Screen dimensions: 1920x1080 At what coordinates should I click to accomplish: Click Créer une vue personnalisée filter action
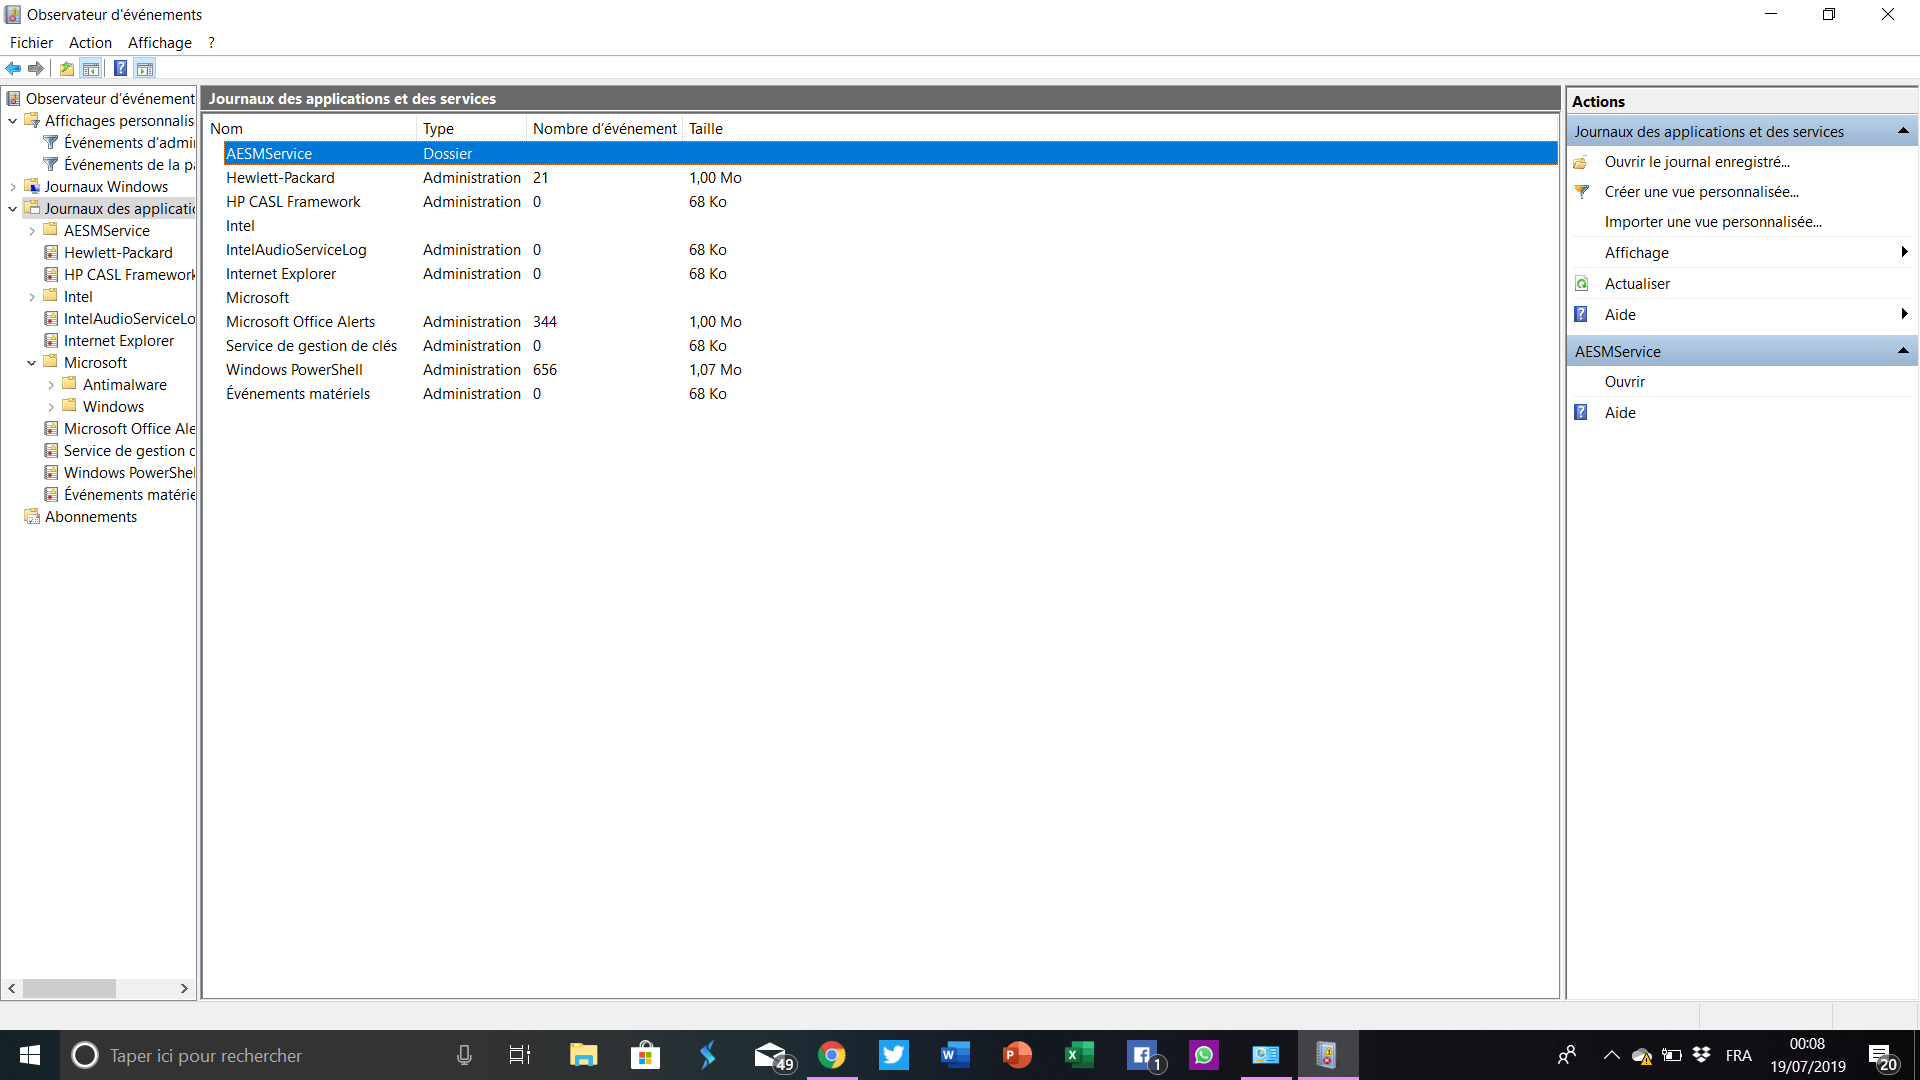(1701, 192)
